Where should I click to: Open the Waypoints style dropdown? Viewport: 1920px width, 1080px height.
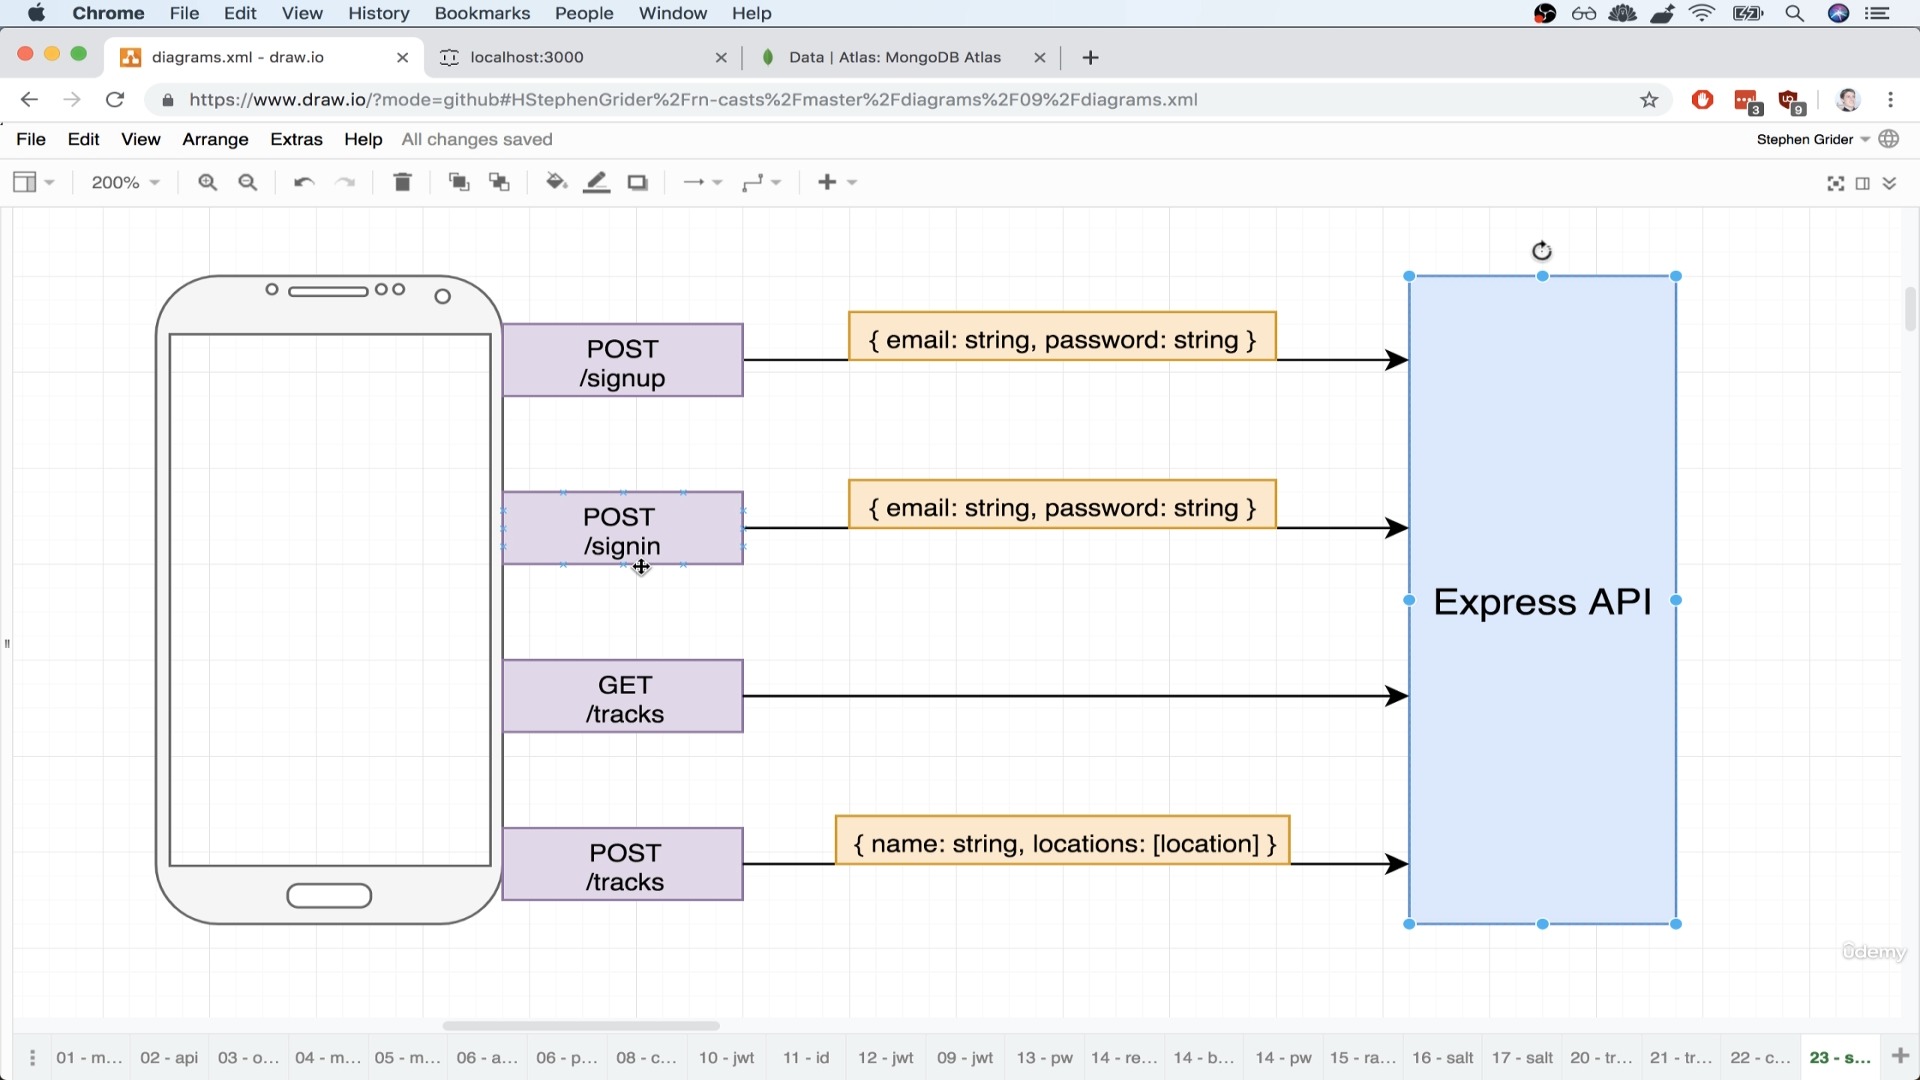click(x=761, y=182)
